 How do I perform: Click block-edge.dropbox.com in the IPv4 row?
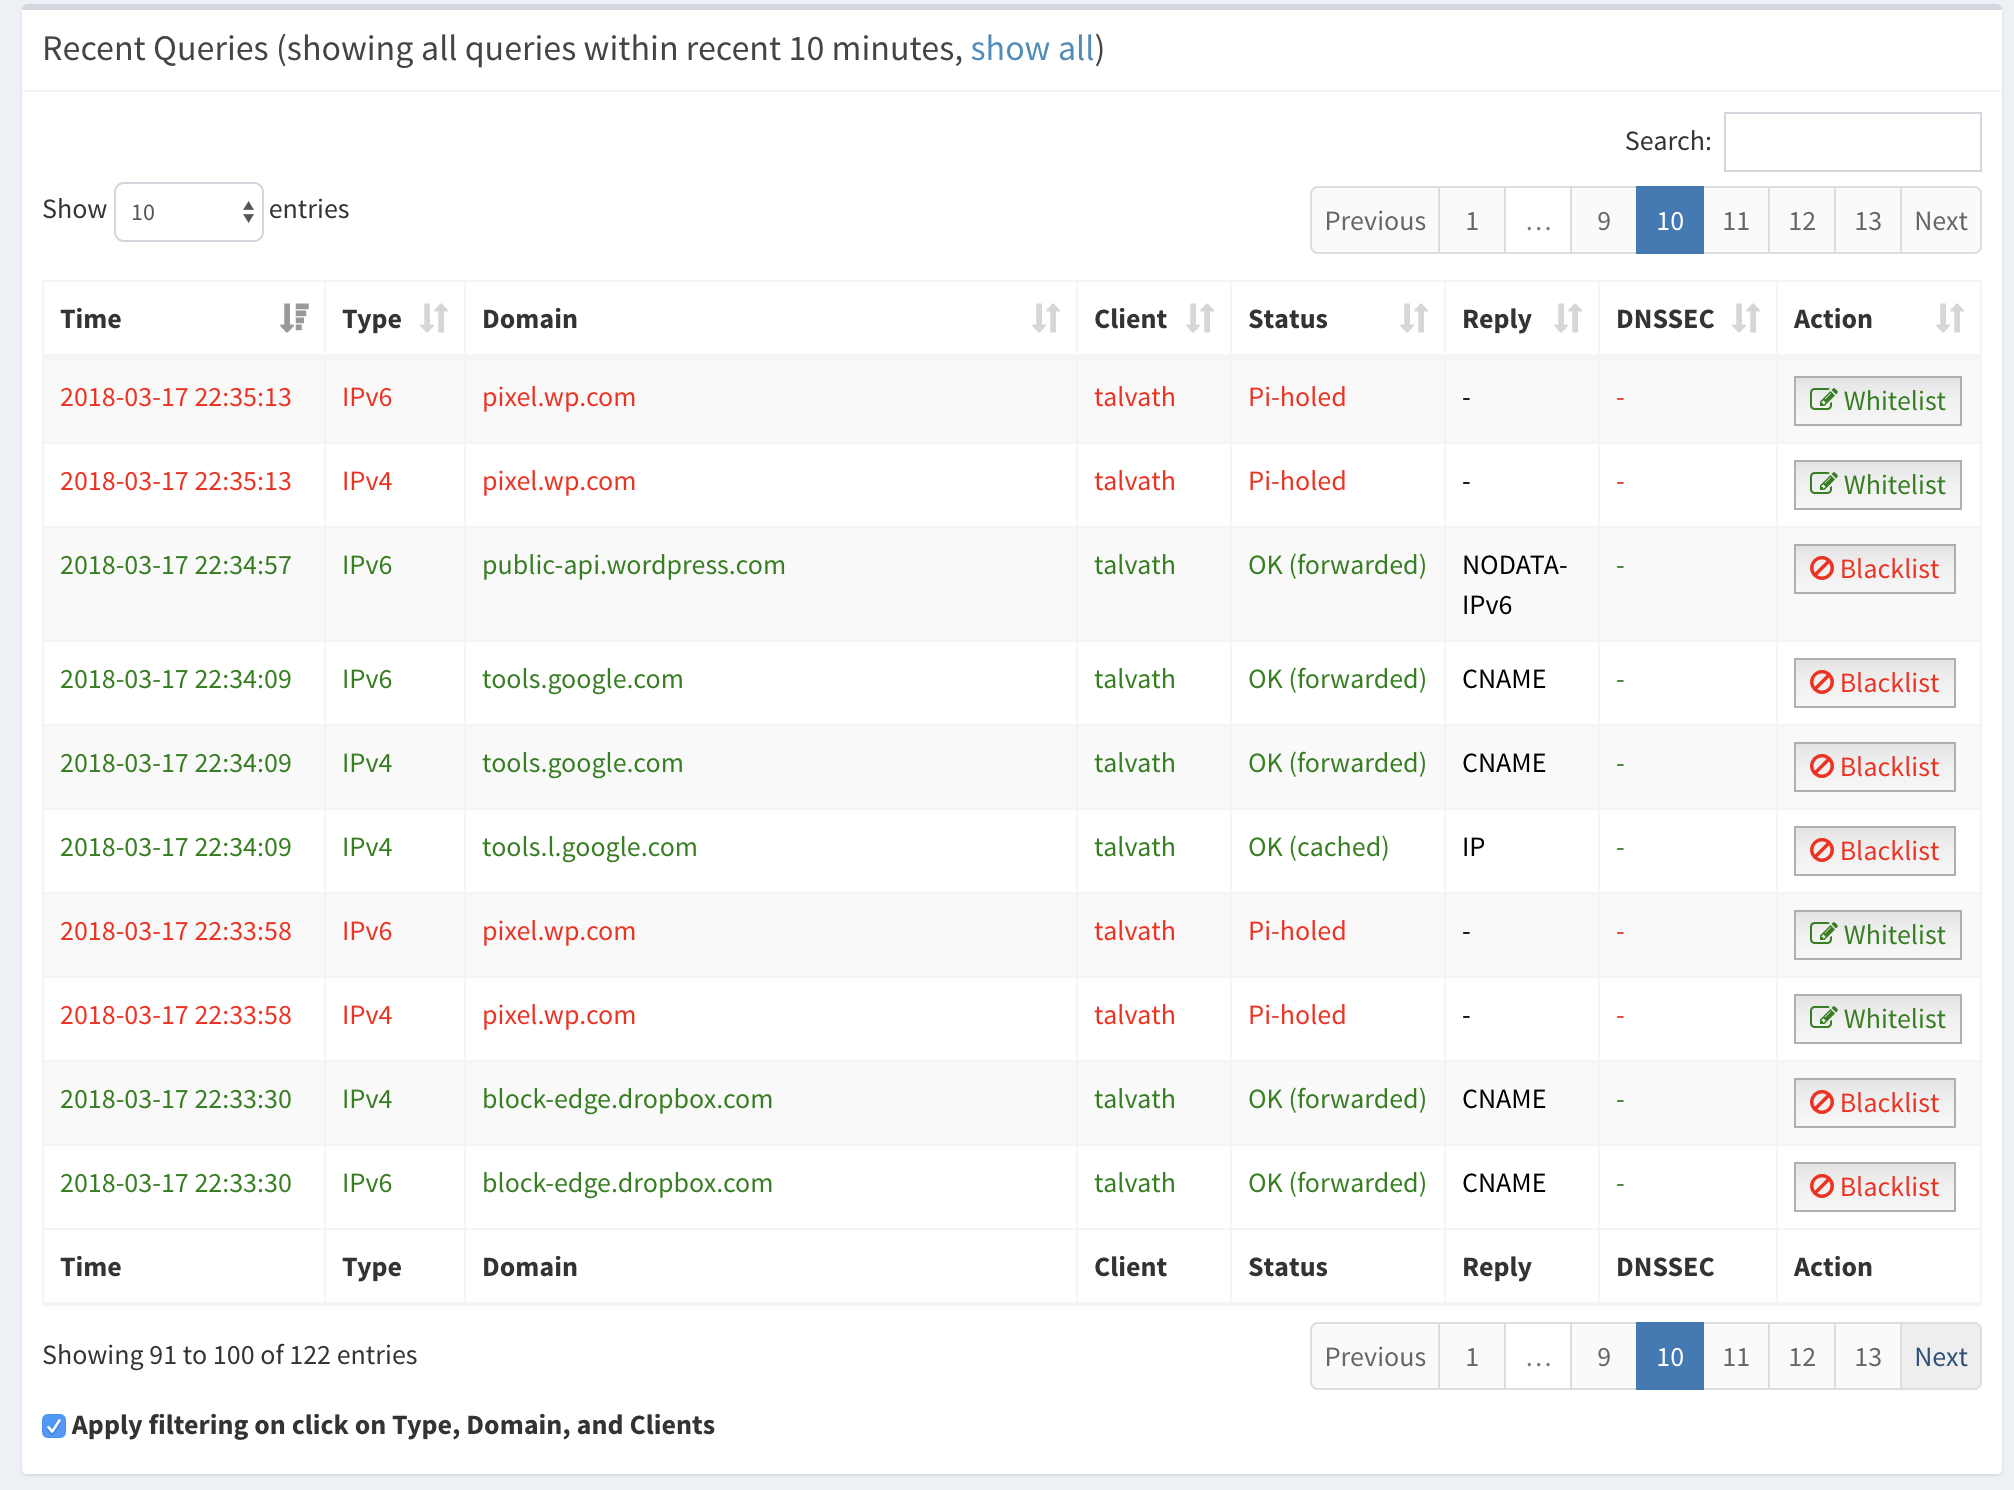point(627,1099)
